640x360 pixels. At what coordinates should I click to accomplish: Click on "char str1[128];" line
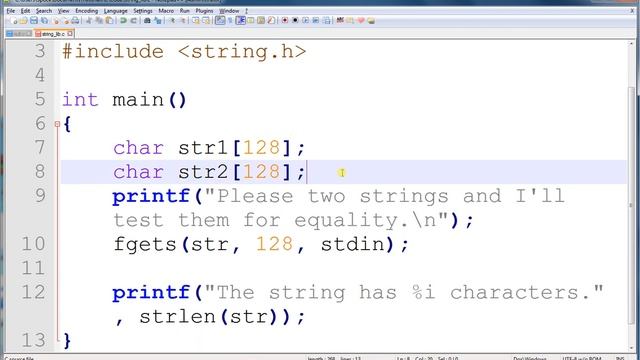pyautogui.click(x=209, y=148)
